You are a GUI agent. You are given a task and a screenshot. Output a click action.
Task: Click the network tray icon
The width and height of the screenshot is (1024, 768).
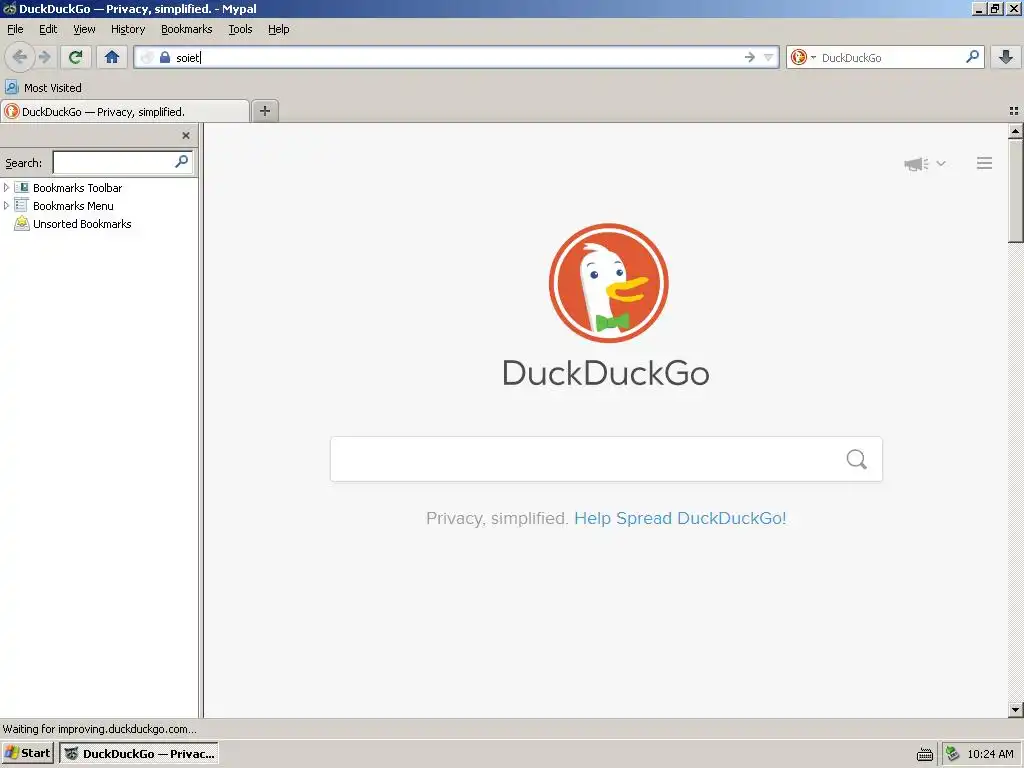pyautogui.click(x=952, y=754)
